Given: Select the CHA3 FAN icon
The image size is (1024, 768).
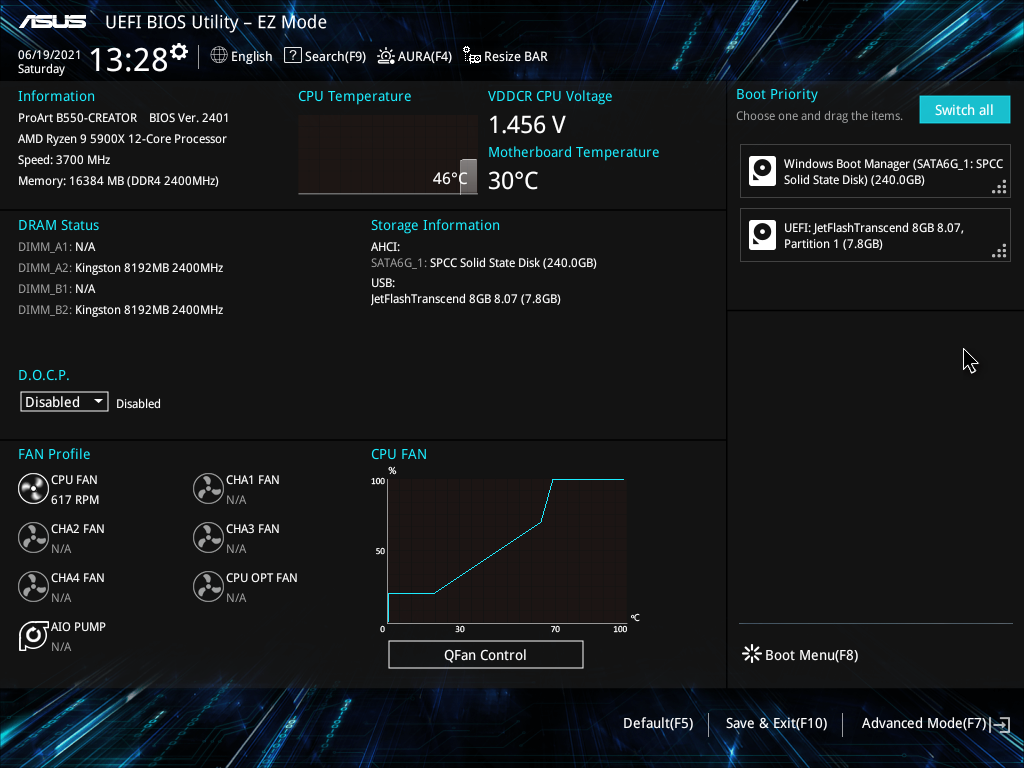Looking at the screenshot, I should coord(208,537).
